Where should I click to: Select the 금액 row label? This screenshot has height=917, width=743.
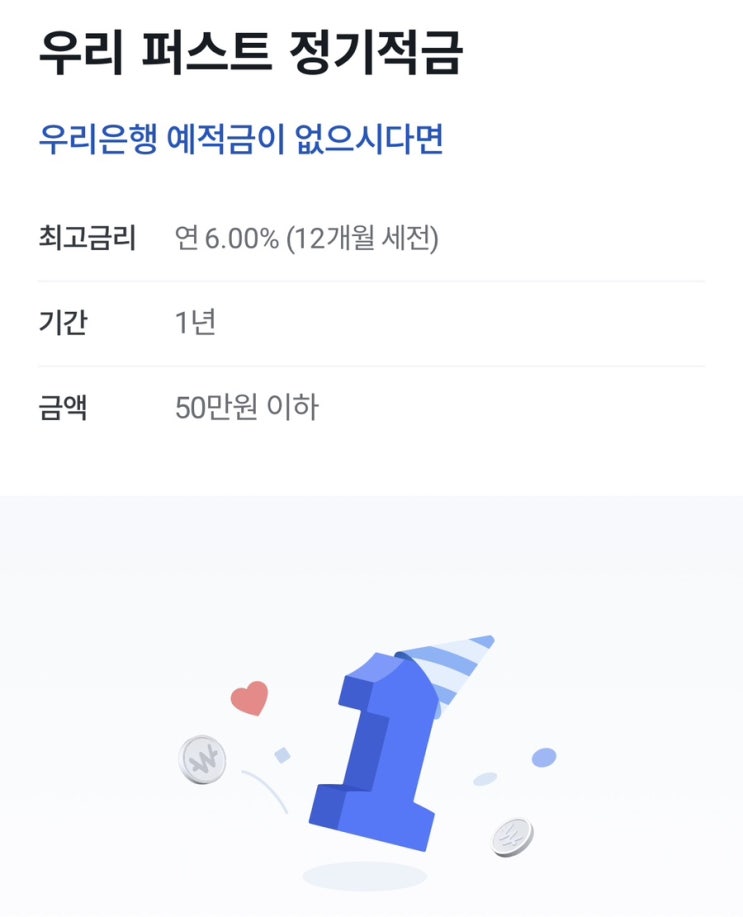tap(62, 408)
